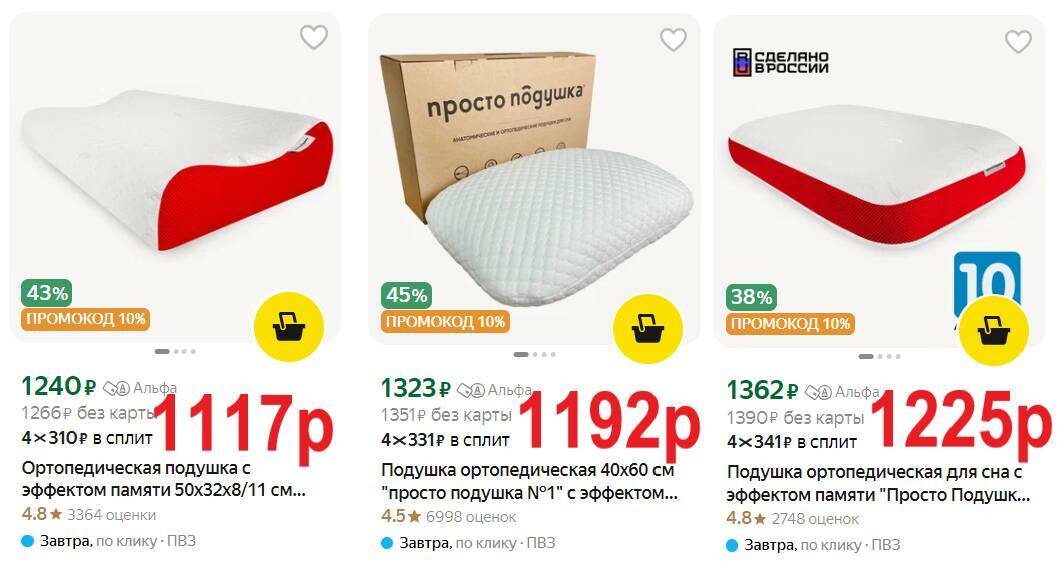The width and height of the screenshot is (1057, 564).
Task: Click the 45% discount badge
Action: pyautogui.click(x=406, y=295)
